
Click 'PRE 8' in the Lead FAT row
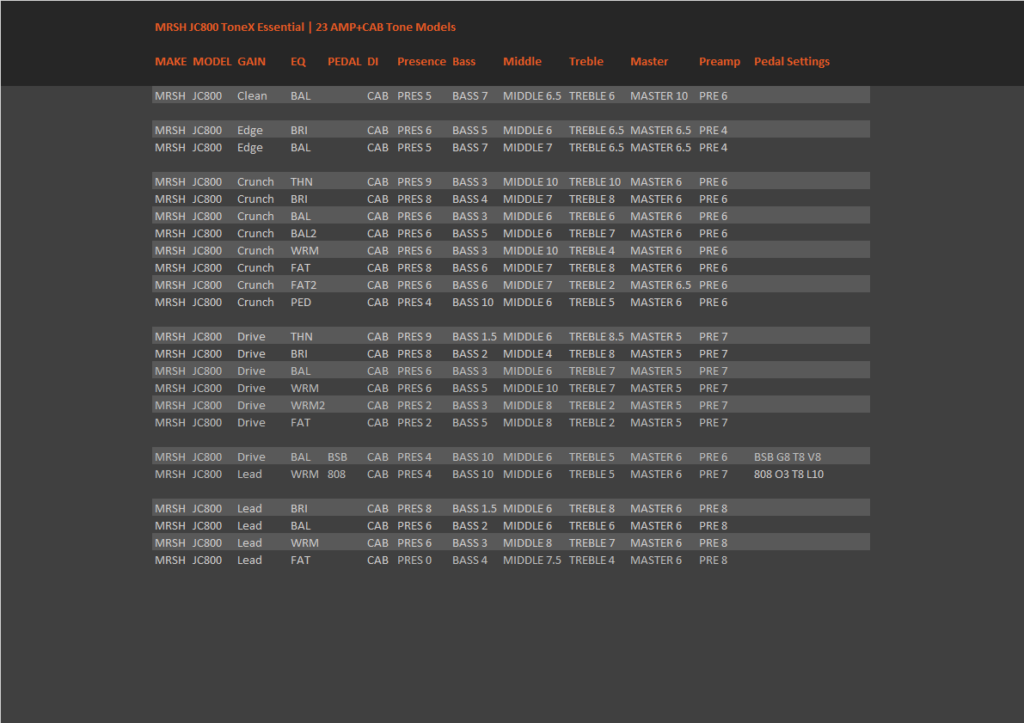pyautogui.click(x=712, y=560)
